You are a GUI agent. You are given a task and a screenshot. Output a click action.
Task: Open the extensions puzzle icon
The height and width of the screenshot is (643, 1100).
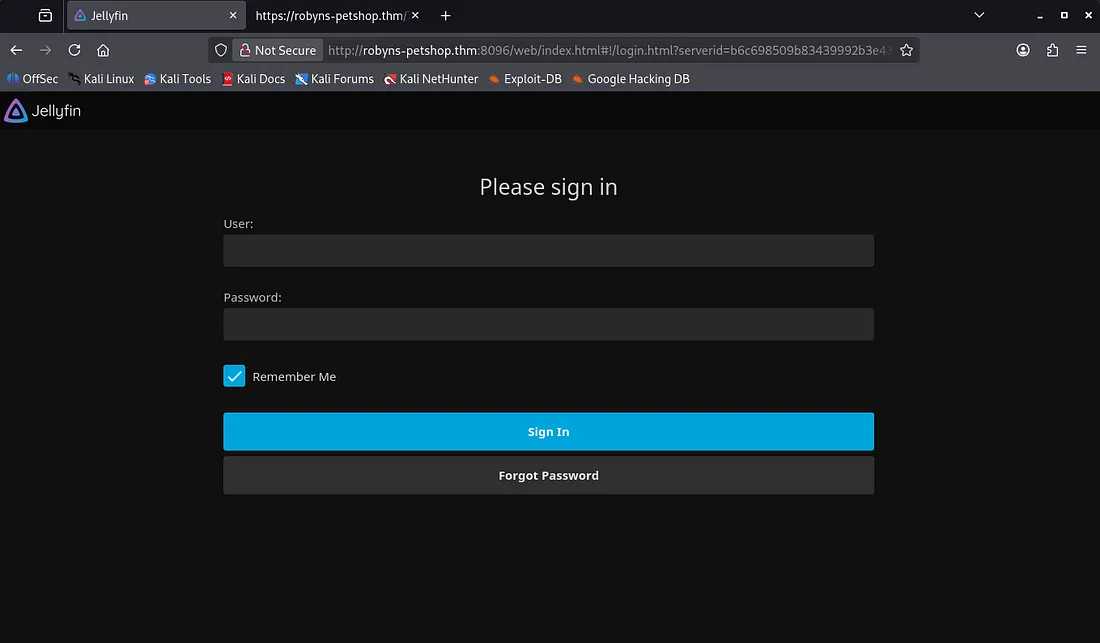(1052, 50)
